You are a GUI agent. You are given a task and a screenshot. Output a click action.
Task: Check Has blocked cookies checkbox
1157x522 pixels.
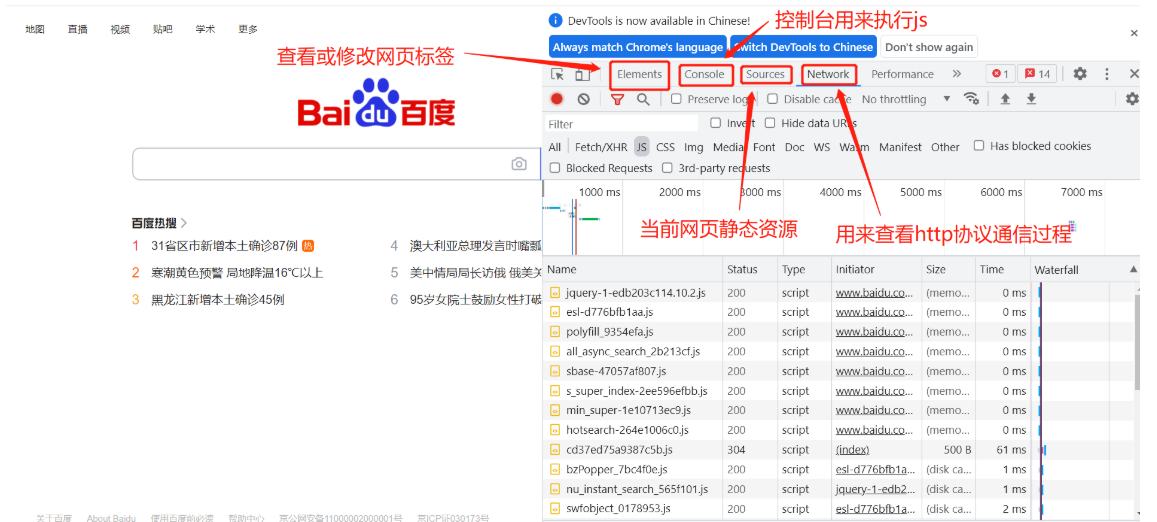[x=978, y=145]
